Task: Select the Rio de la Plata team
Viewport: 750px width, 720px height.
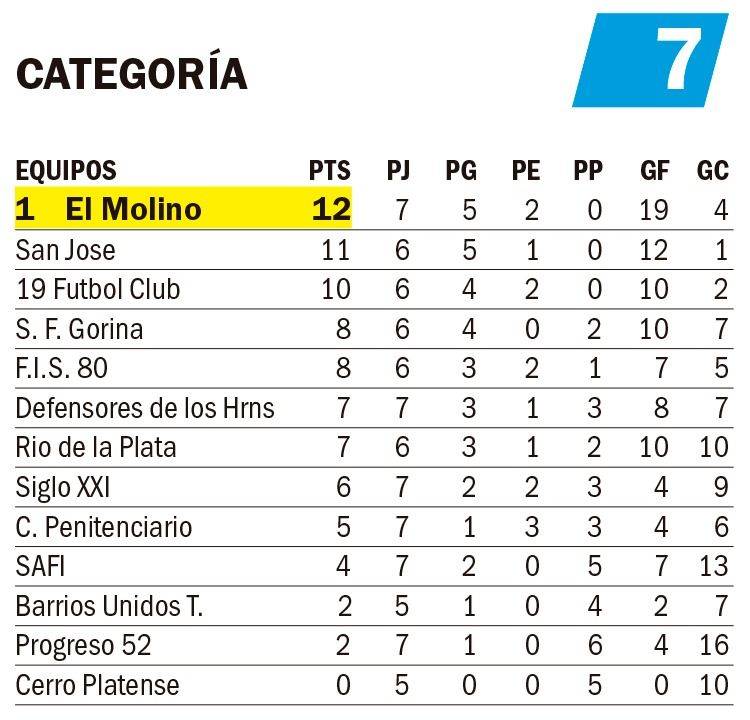Action: coord(96,447)
